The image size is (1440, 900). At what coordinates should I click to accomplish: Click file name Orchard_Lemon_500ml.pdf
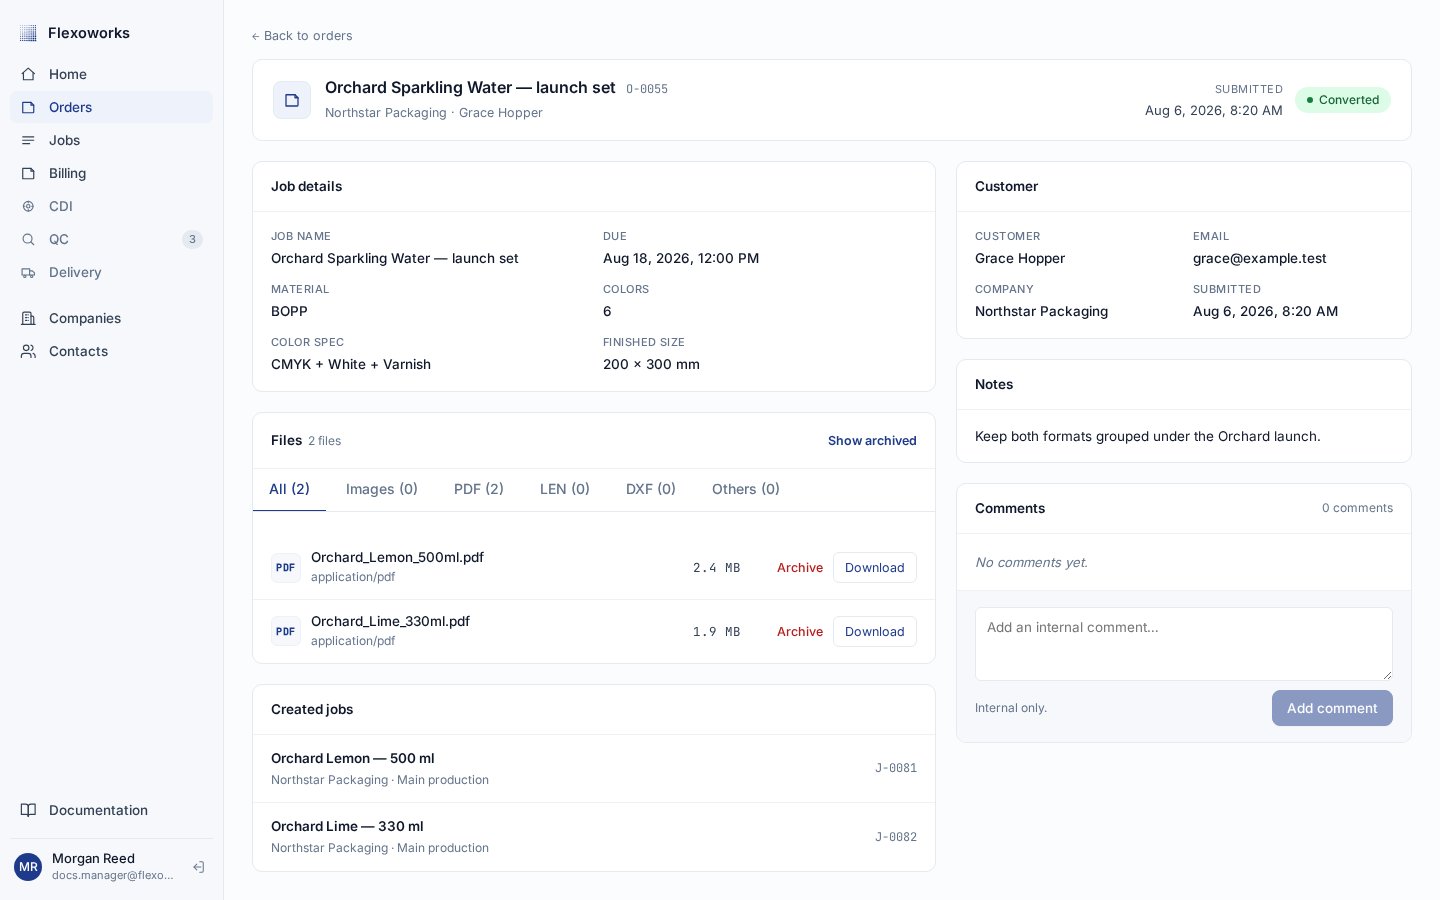[397, 557]
